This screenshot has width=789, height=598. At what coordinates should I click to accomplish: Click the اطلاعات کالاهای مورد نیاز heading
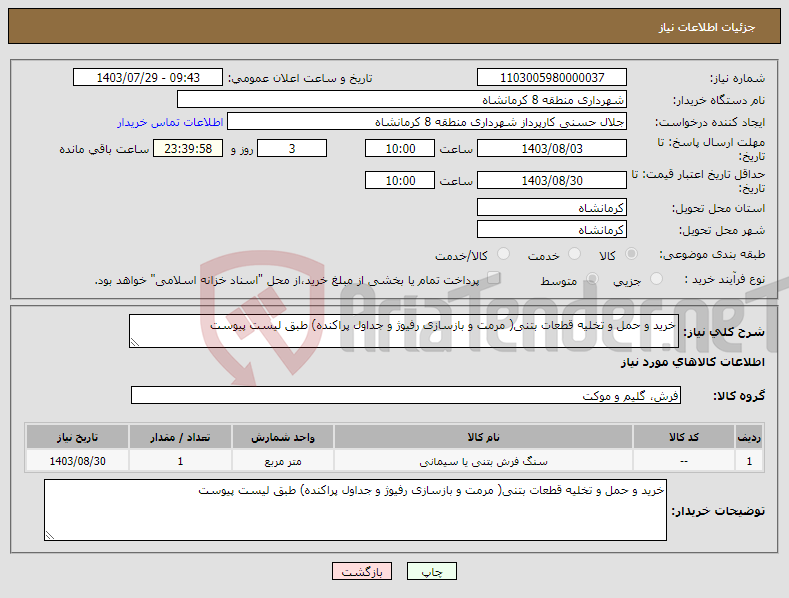(692, 362)
